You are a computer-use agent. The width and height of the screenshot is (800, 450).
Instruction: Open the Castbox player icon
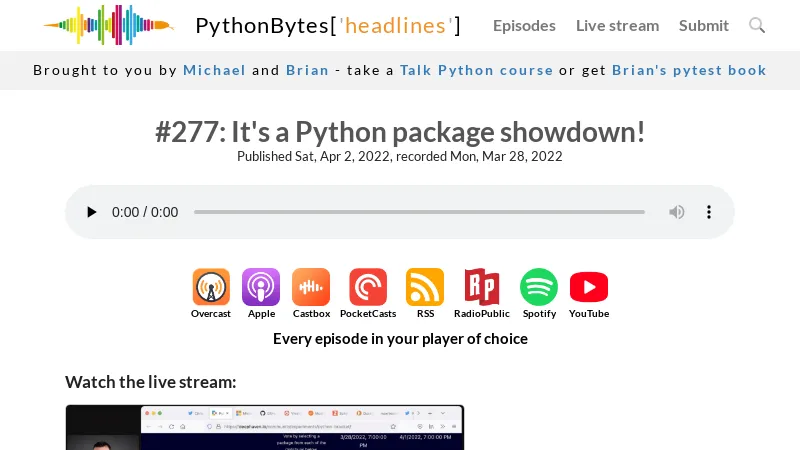coord(311,287)
